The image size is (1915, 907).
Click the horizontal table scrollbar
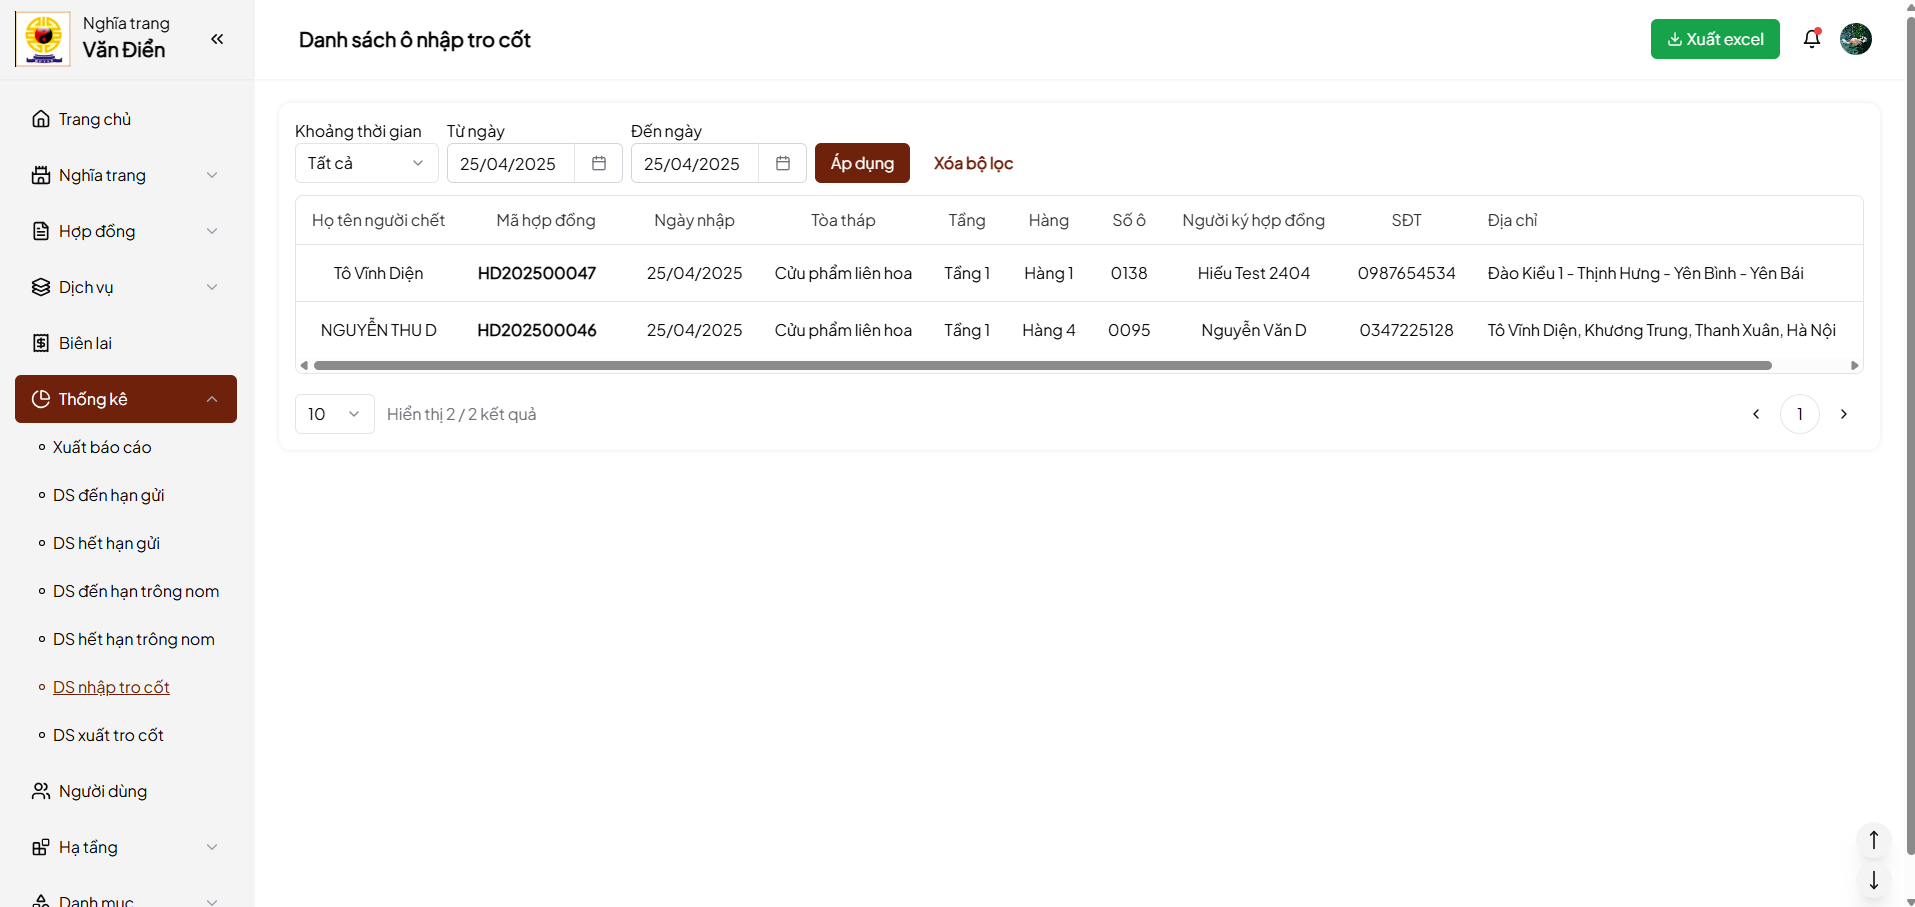[1042, 366]
